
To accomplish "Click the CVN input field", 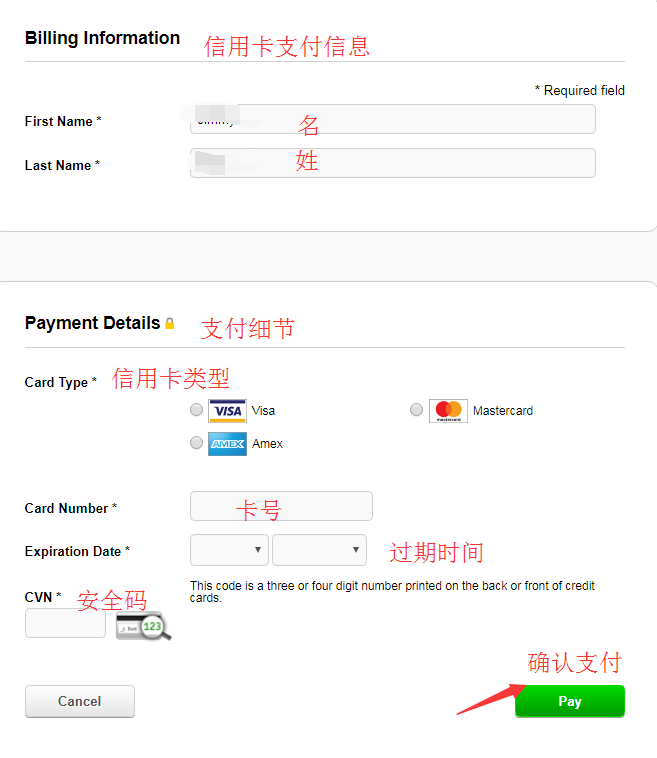I will pos(65,623).
